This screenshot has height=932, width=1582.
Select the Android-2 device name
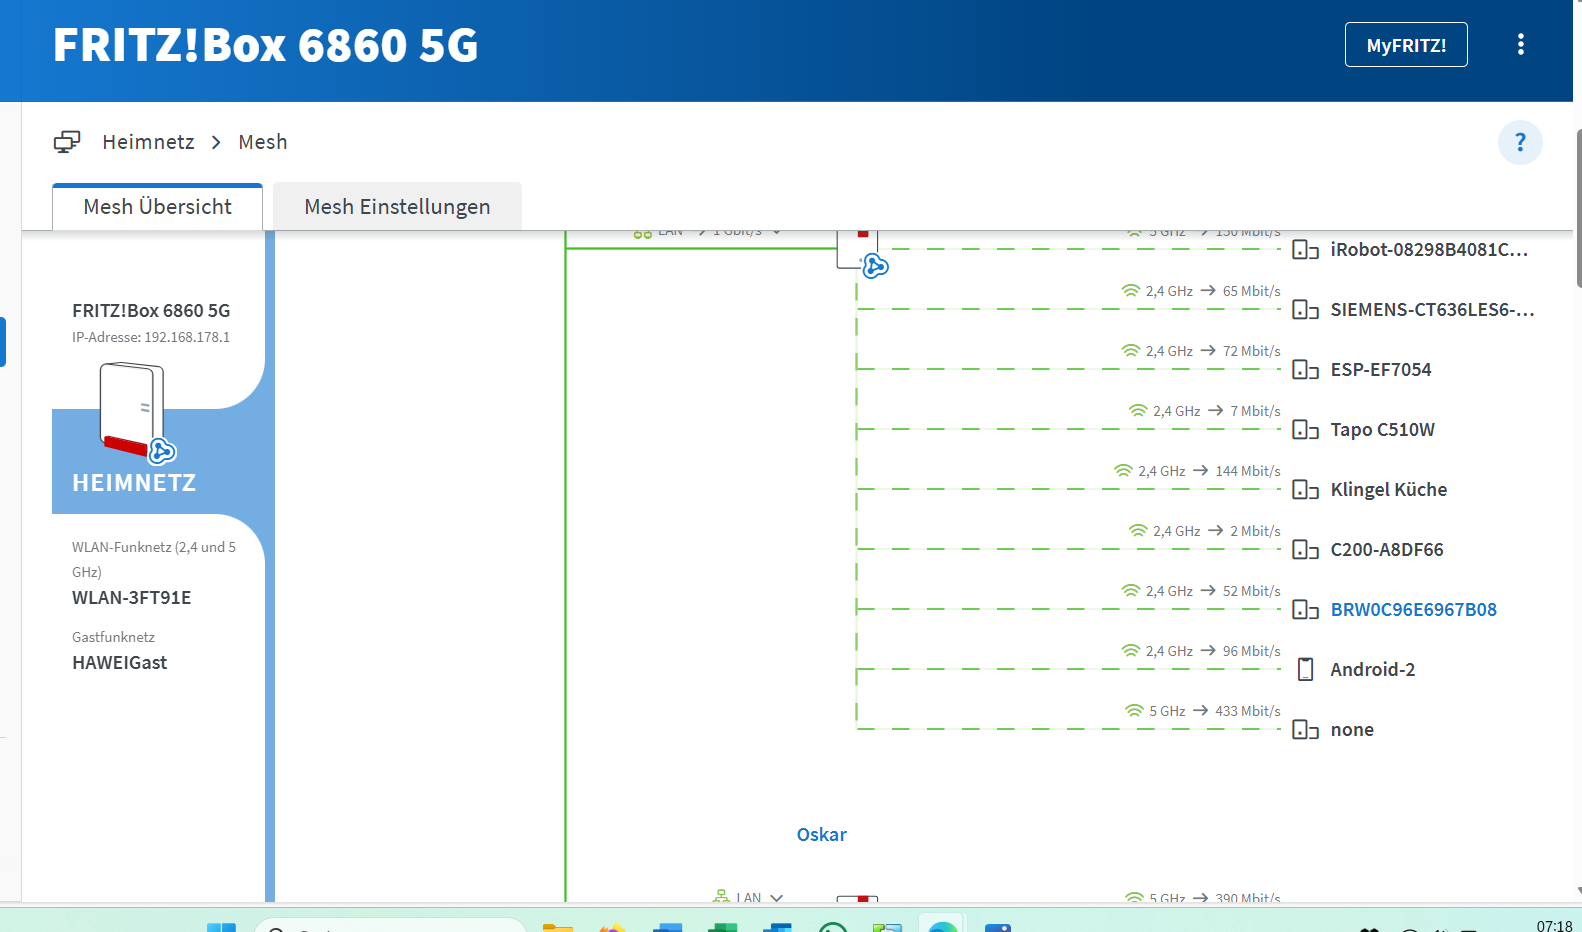click(x=1372, y=669)
